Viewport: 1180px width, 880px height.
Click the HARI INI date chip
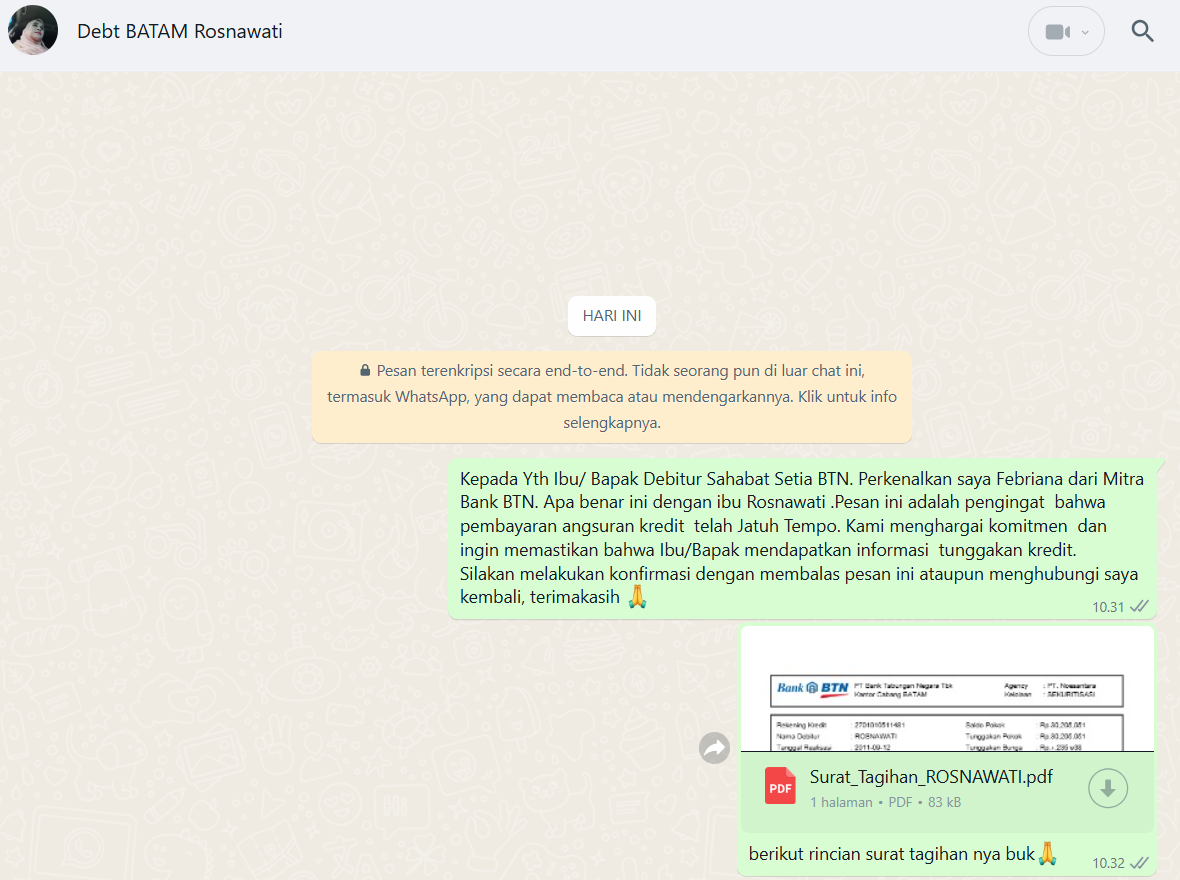[x=611, y=316]
